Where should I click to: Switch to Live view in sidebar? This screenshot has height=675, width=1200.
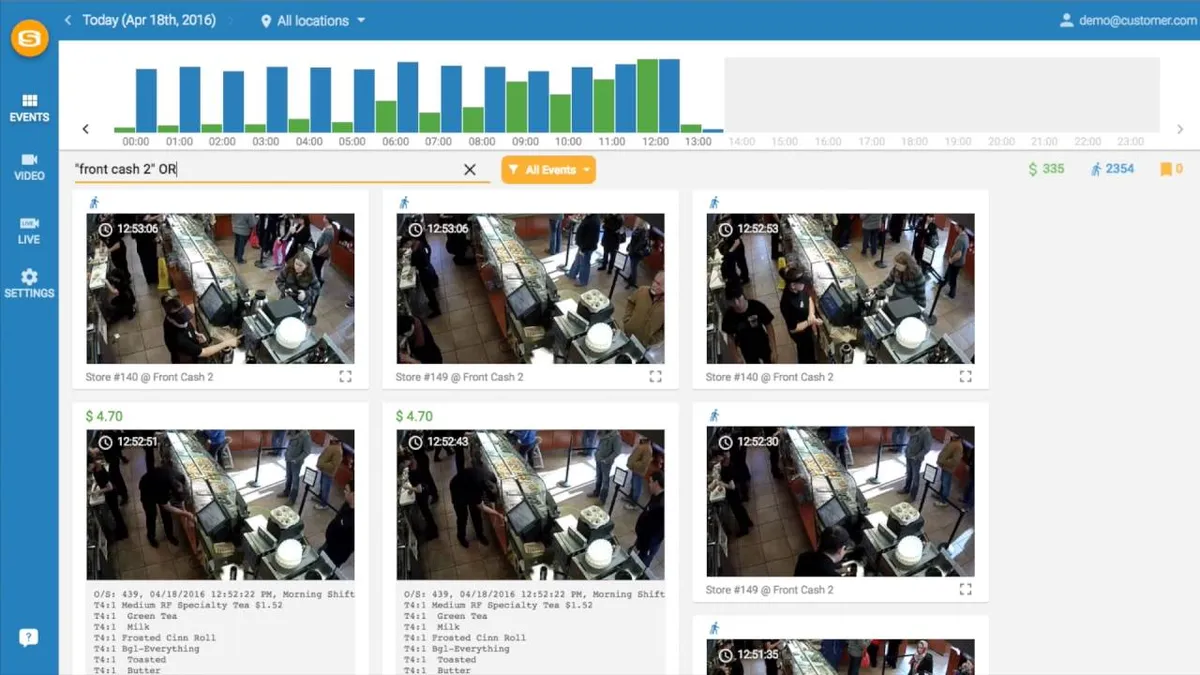[x=29, y=230]
